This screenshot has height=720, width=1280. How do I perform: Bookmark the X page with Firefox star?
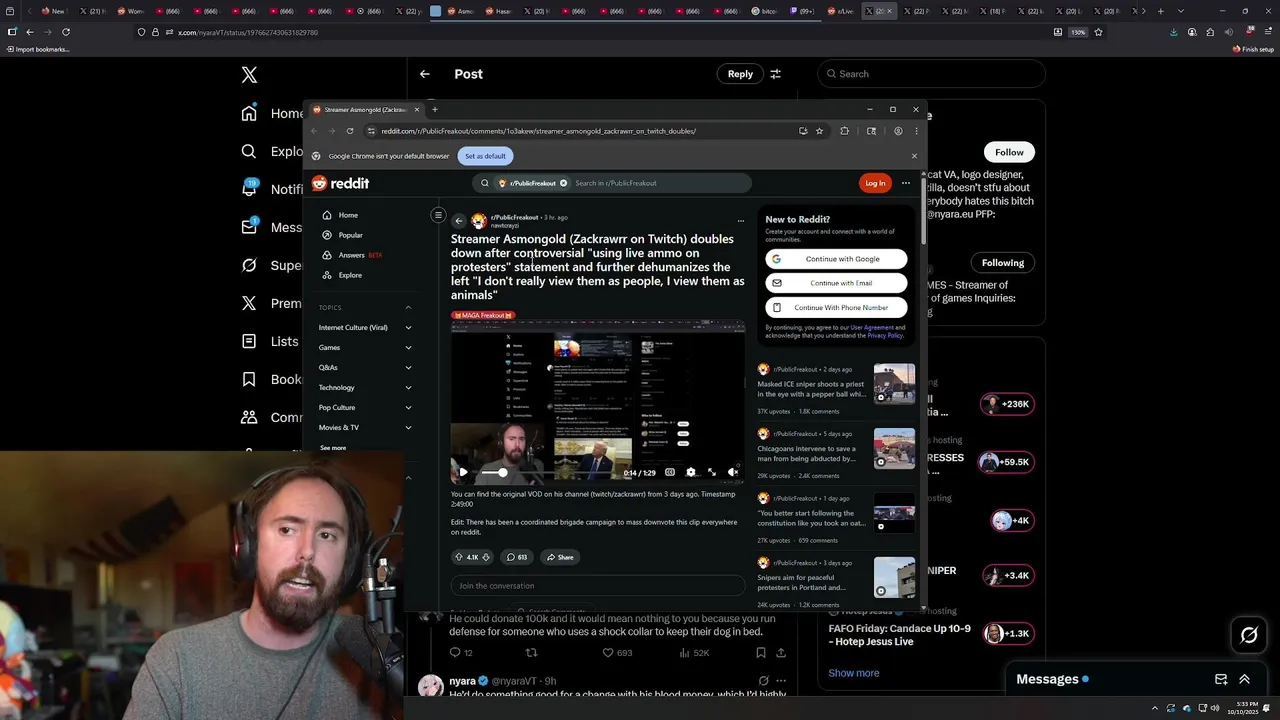(1098, 32)
